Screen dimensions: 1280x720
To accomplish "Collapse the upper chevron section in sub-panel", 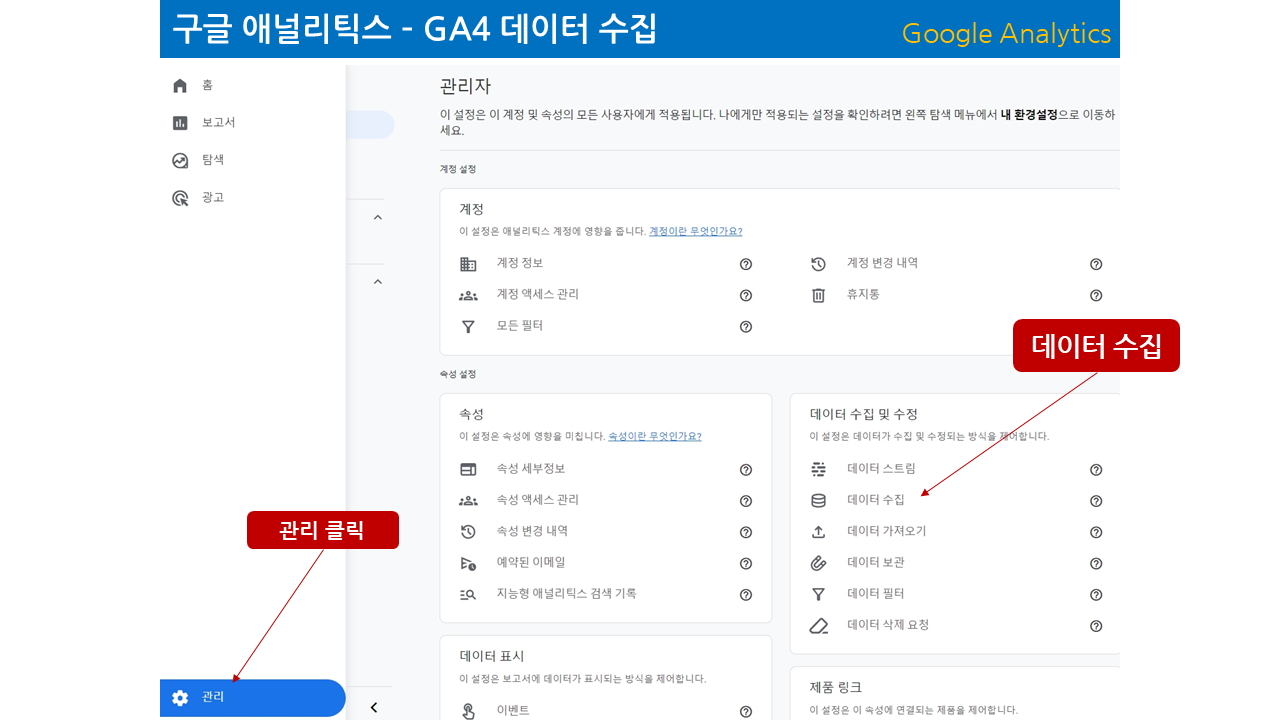I will click(x=377, y=217).
